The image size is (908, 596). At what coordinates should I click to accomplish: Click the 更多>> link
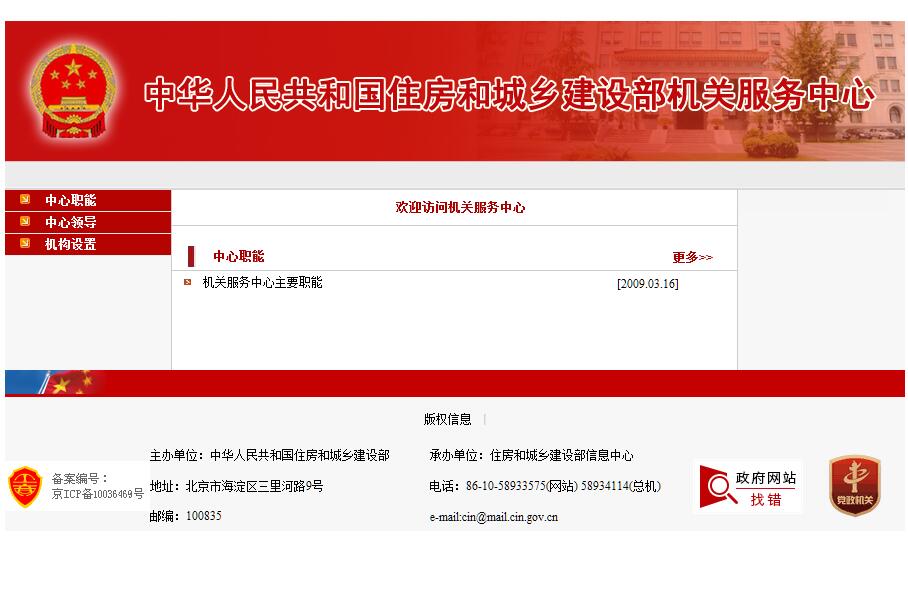pyautogui.click(x=693, y=257)
